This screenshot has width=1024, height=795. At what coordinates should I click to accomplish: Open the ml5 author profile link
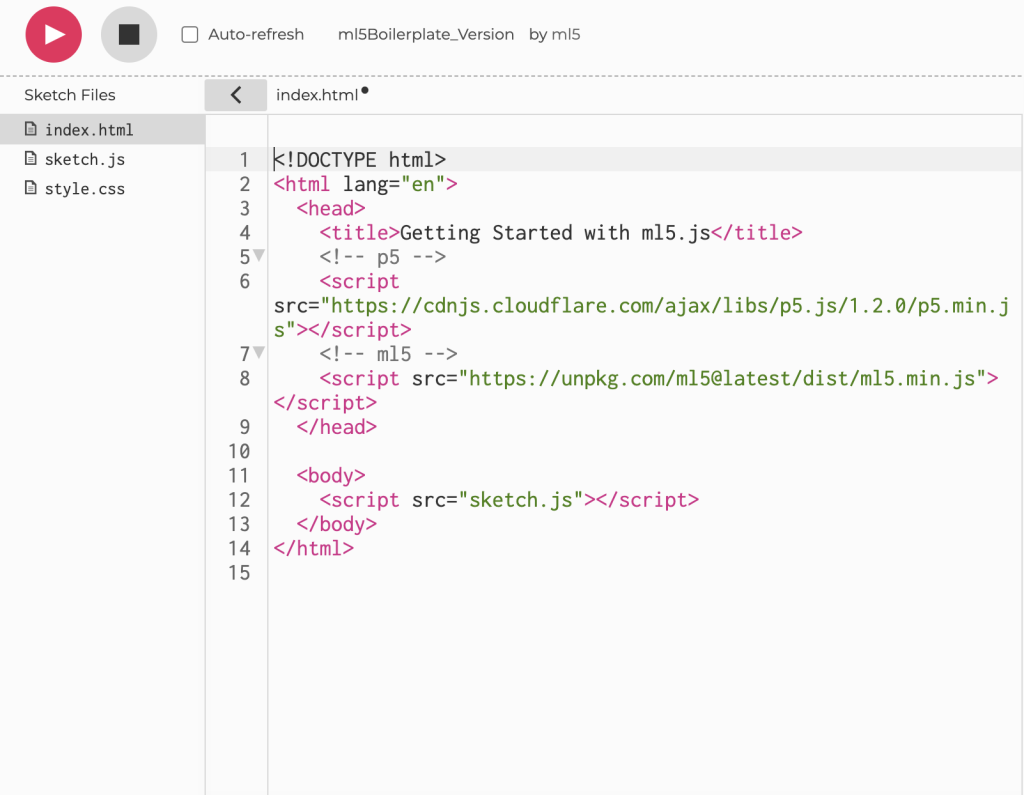[566, 35]
